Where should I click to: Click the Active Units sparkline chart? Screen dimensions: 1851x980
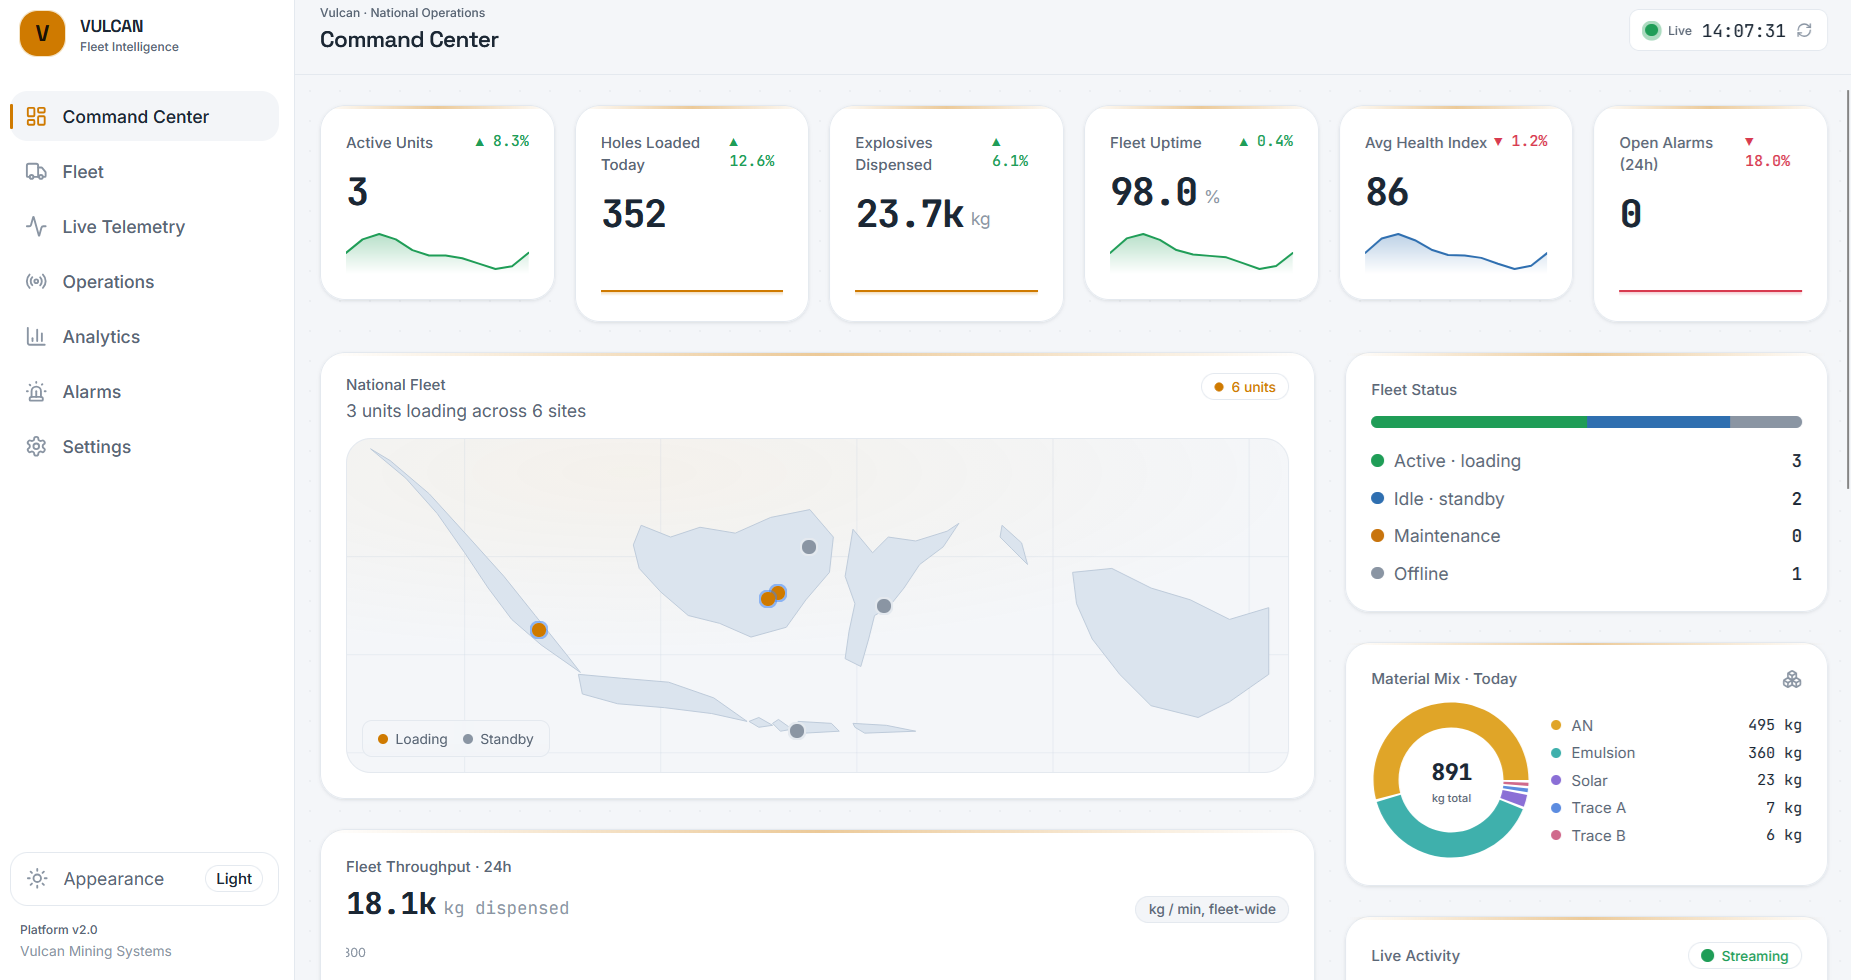(x=437, y=253)
